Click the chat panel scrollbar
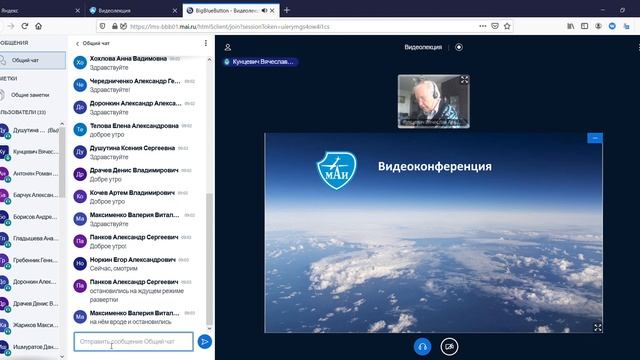This screenshot has width=640, height=360. (x=209, y=258)
